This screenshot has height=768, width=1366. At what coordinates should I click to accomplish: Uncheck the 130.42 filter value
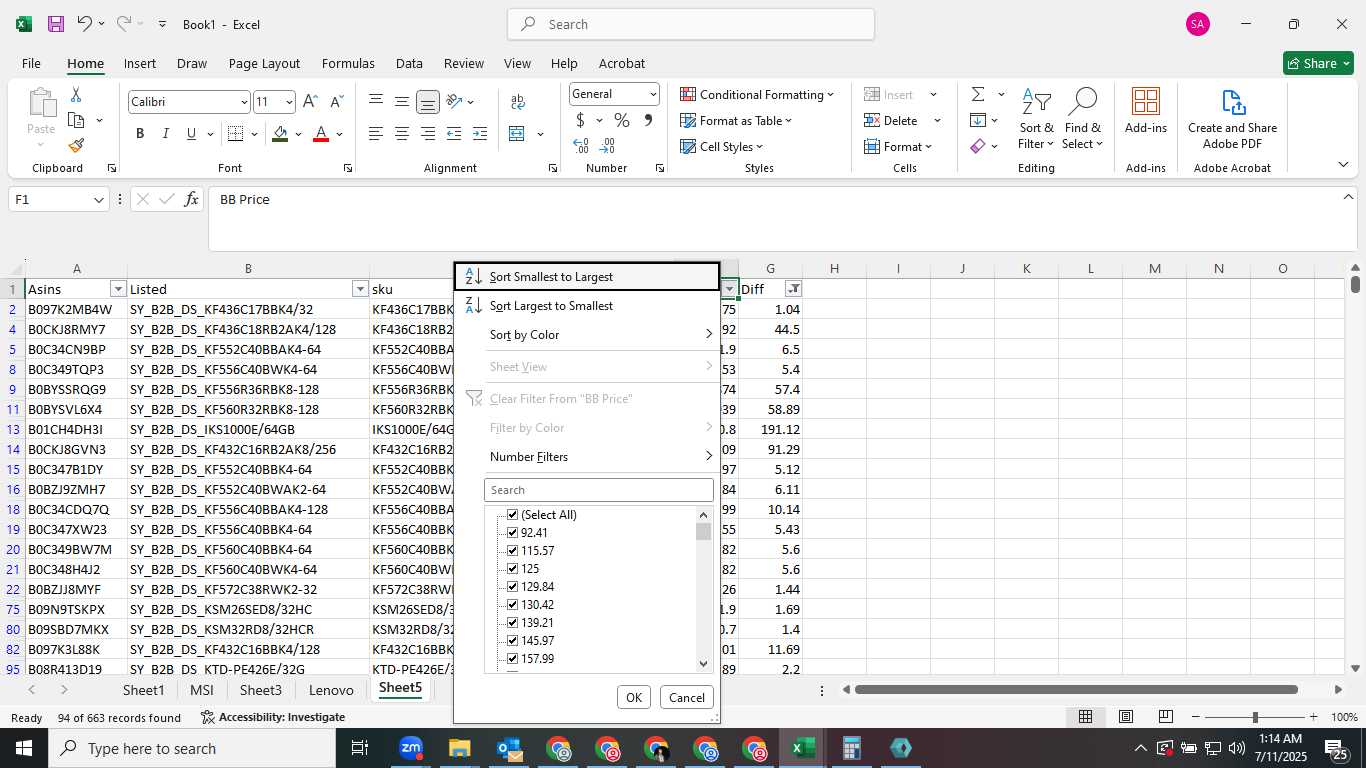point(513,605)
